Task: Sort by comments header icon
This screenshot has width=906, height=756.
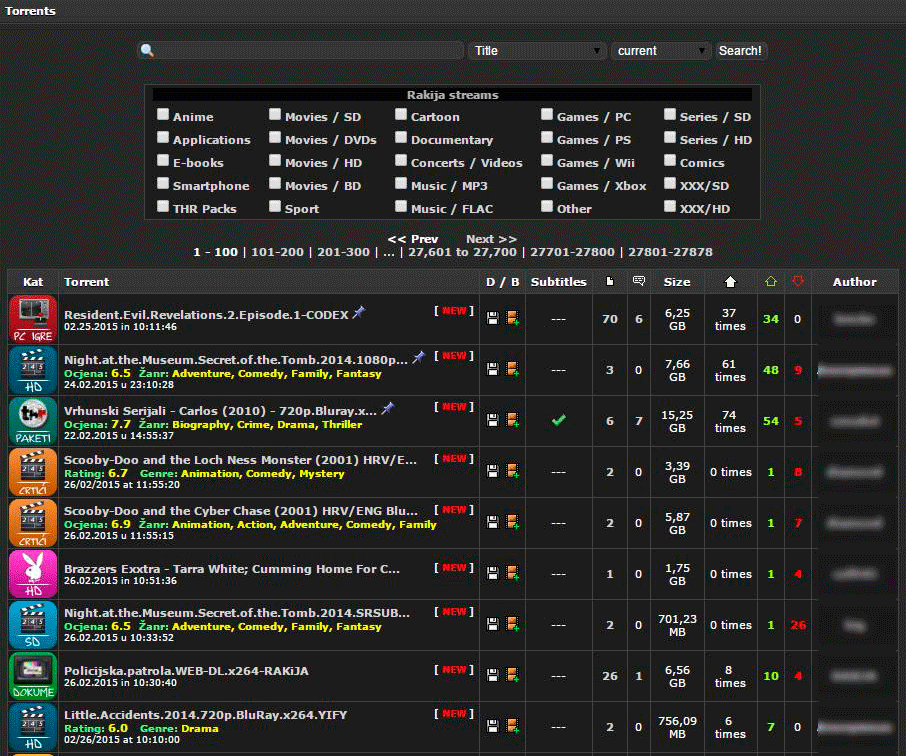Action: coord(638,281)
